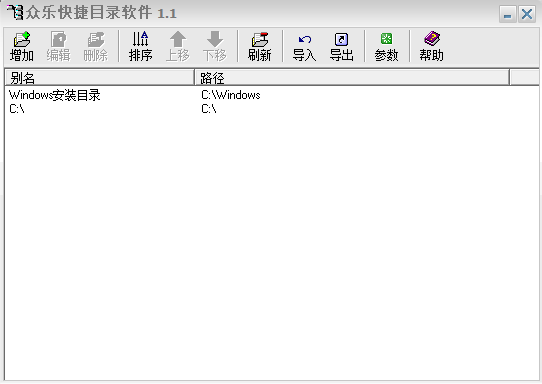
Task: Minimize the 众乐快捷目录软件 window
Action: point(507,15)
